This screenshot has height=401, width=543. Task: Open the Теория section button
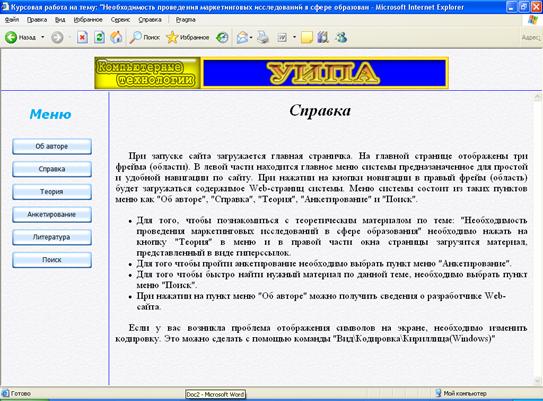click(x=52, y=192)
